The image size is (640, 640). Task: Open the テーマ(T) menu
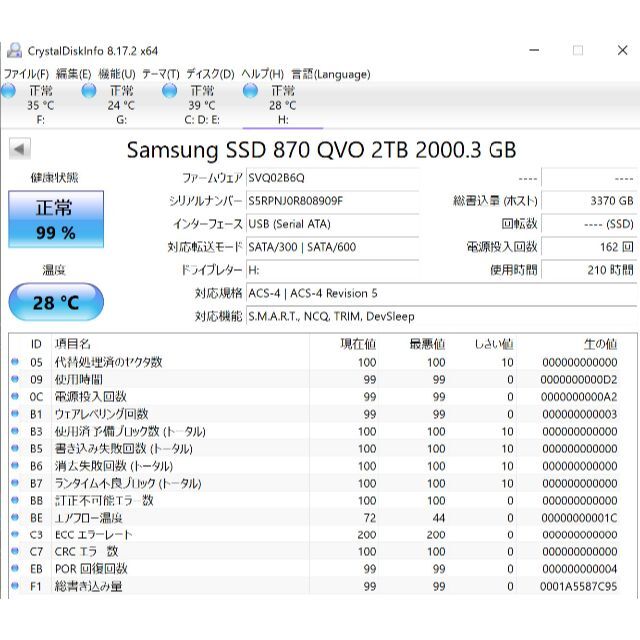coord(161,74)
